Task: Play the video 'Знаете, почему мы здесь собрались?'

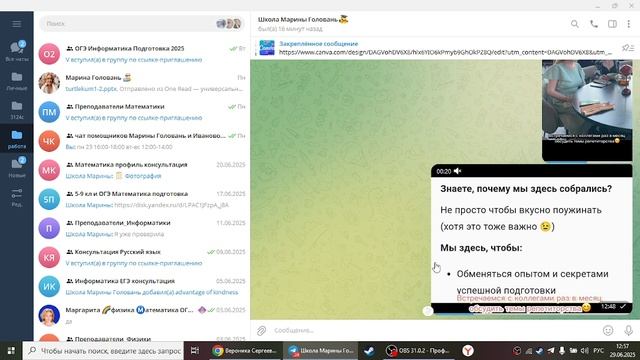Action: [531, 239]
